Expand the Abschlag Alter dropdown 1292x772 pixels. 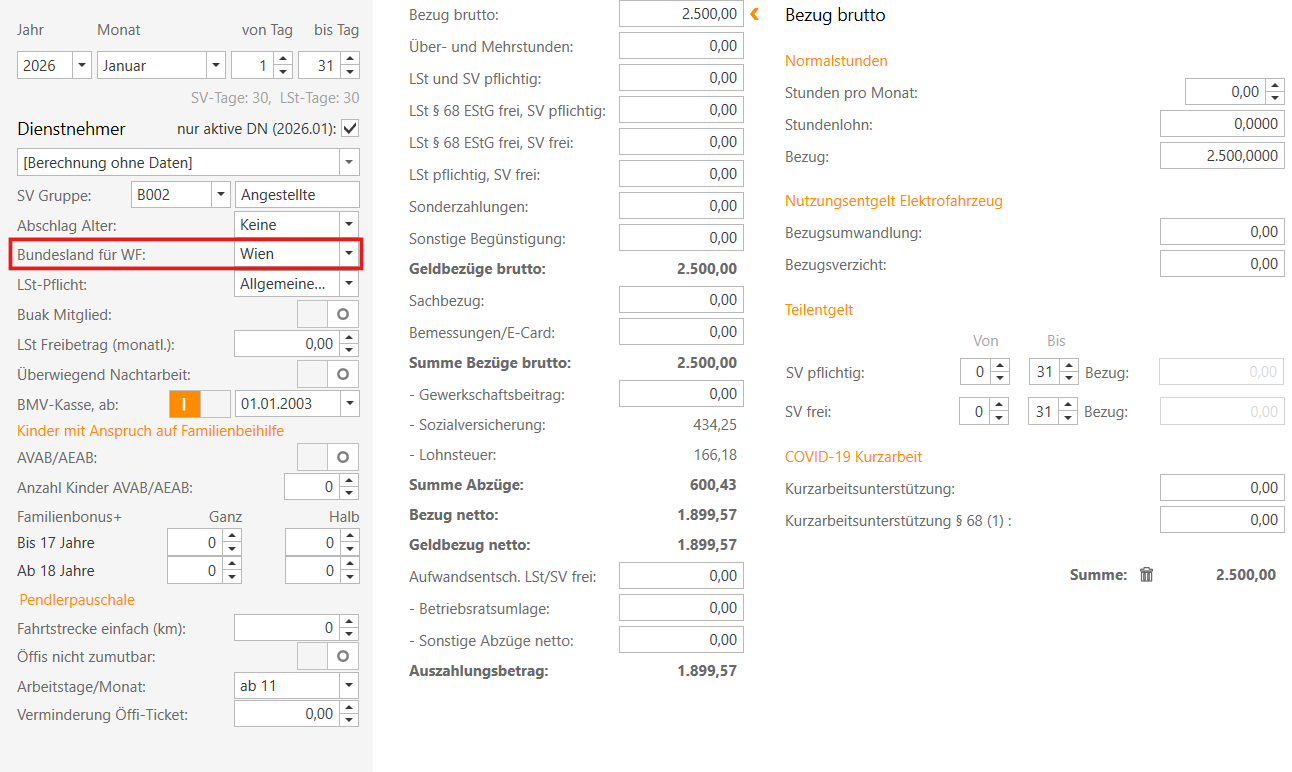coord(348,224)
